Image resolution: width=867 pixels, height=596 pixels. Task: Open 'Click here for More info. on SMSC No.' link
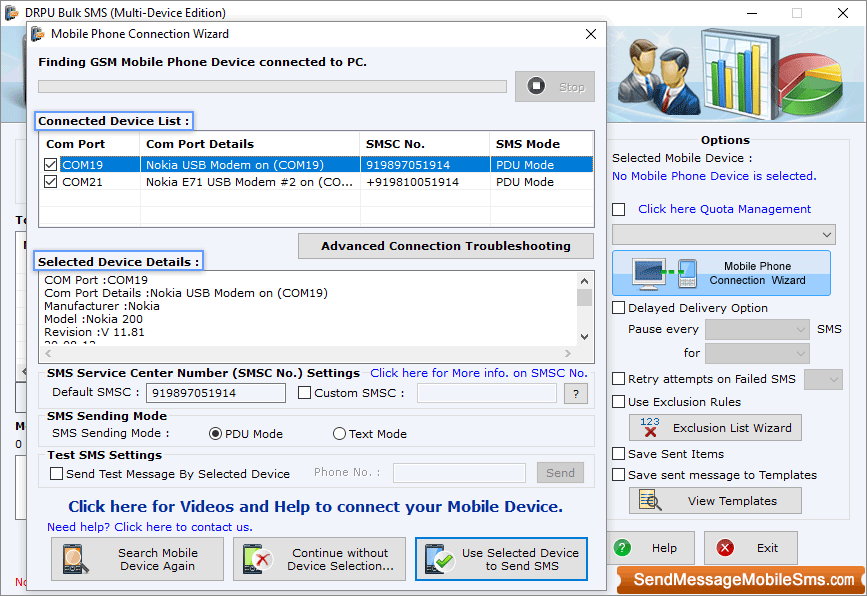(x=478, y=373)
